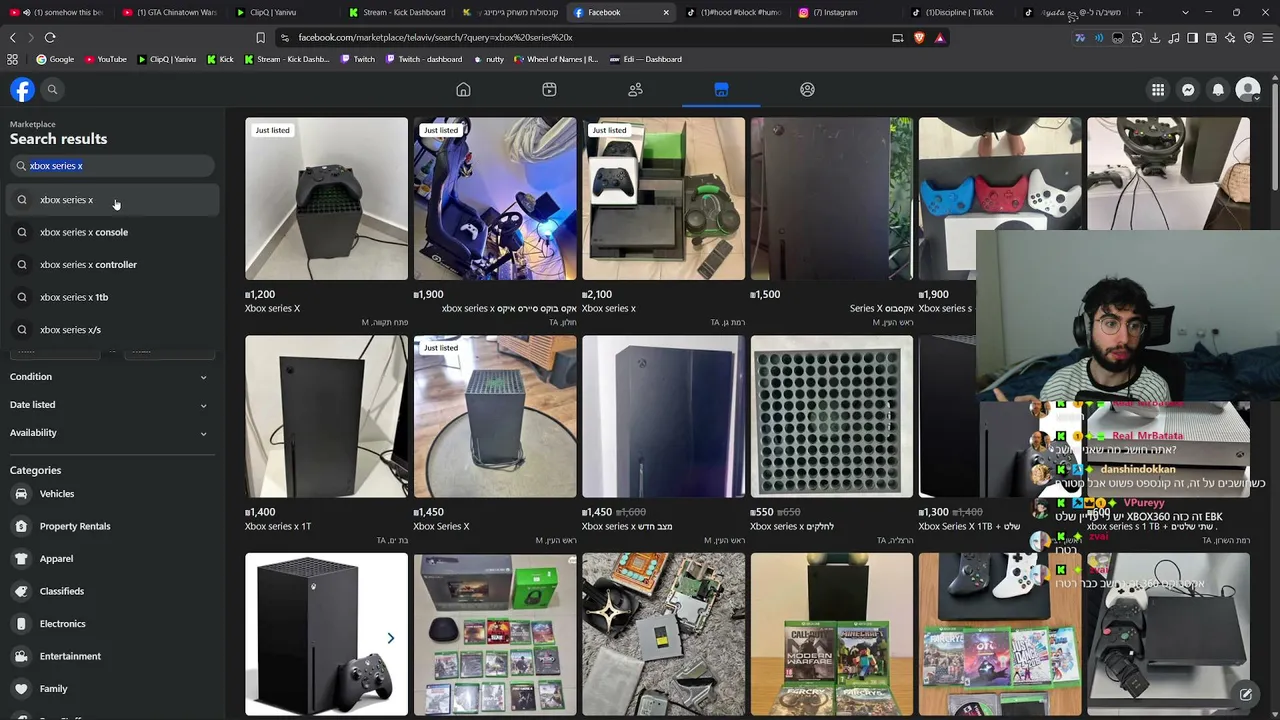Open the Groups icon in top navigation
1280x720 pixels.
coord(807,90)
